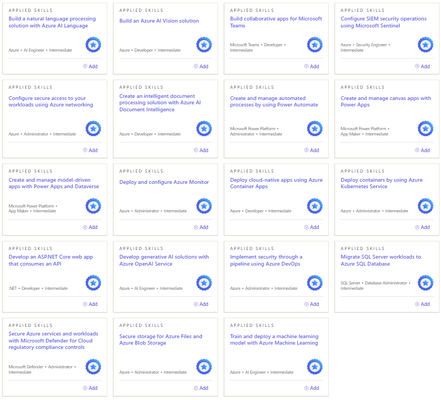The image size is (441, 400).
Task: Add the ASP.NET Core web app skill
Action: (x=90, y=304)
